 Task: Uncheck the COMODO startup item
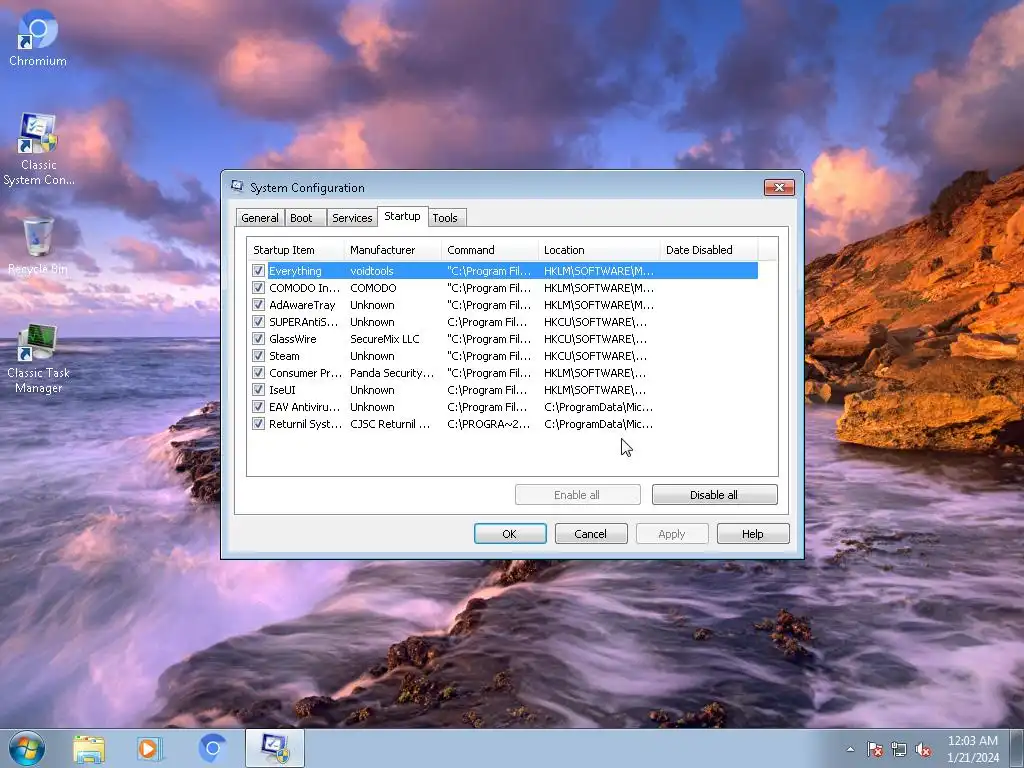click(258, 287)
